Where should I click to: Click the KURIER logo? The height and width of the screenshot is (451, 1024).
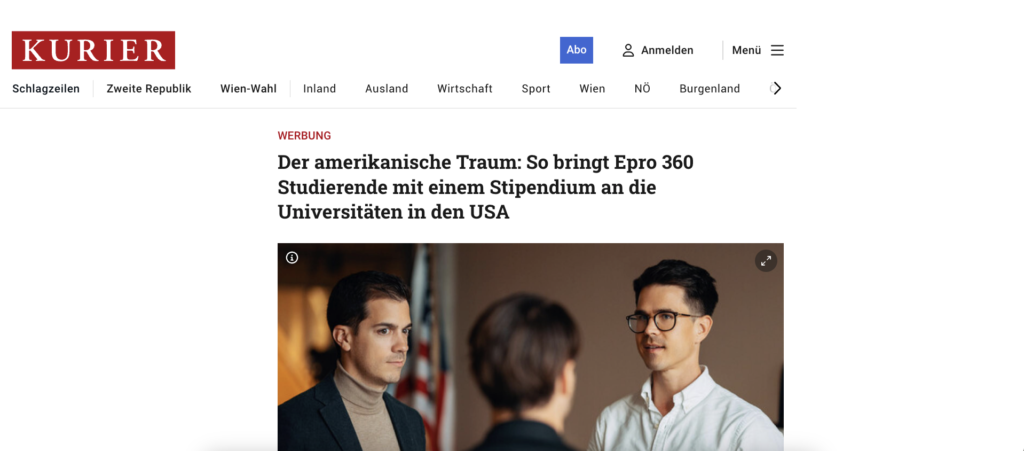tap(93, 50)
